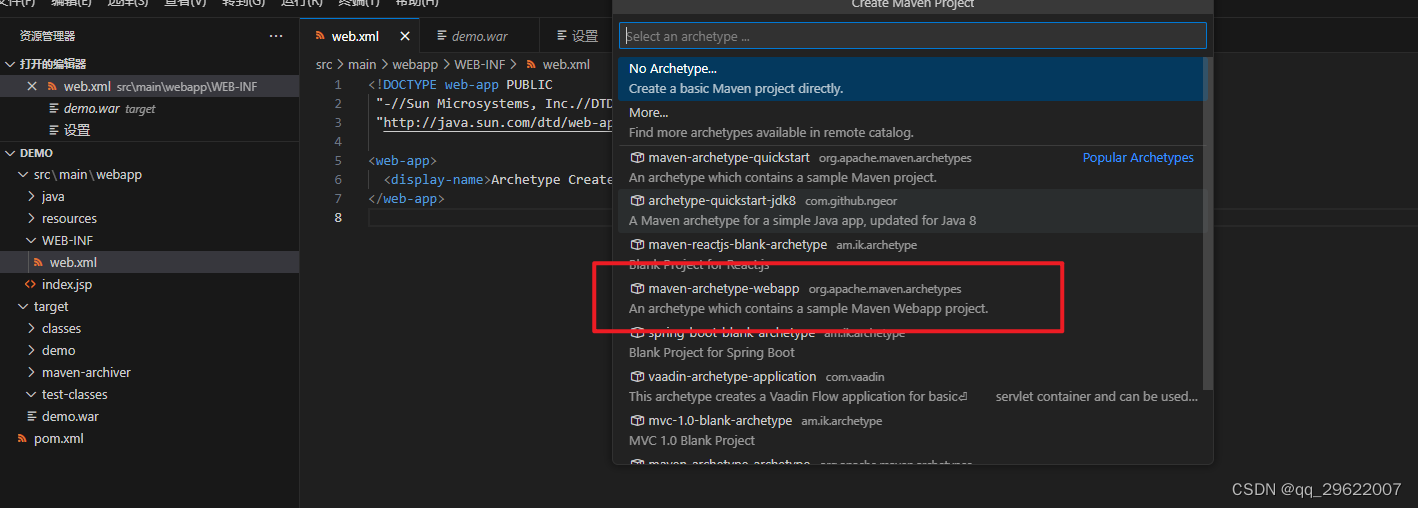Screen dimensions: 1418x508
Task: Collapse the WEB-INF folder
Action: tap(32, 241)
